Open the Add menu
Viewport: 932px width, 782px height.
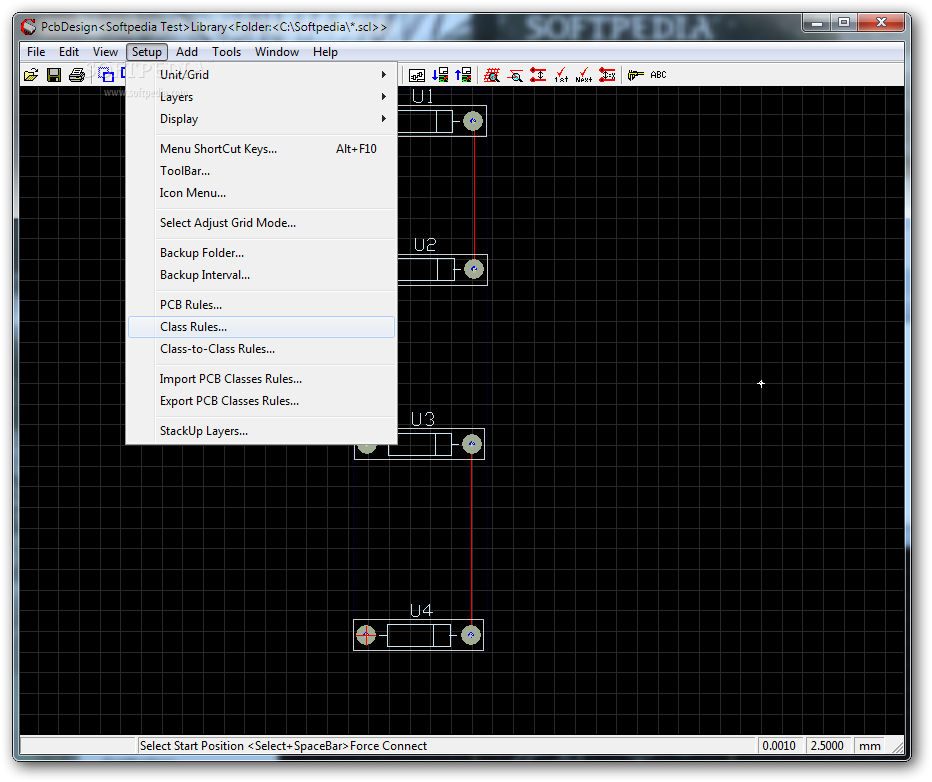coord(187,52)
